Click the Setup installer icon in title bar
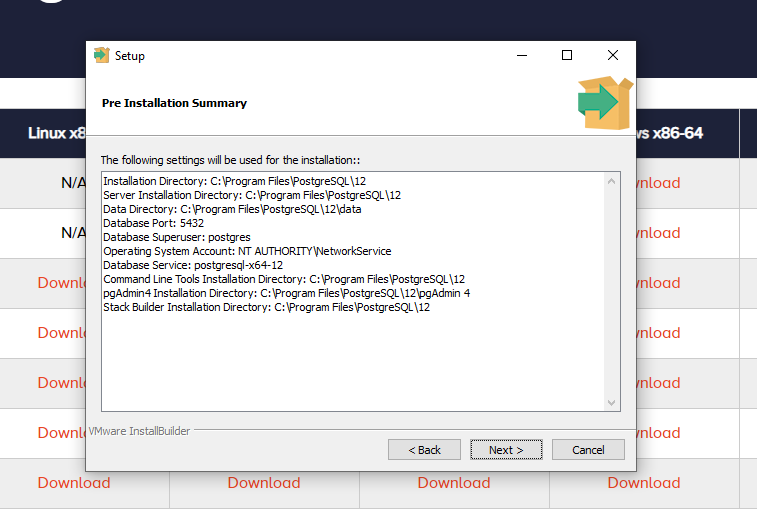757x517 pixels. coord(101,56)
